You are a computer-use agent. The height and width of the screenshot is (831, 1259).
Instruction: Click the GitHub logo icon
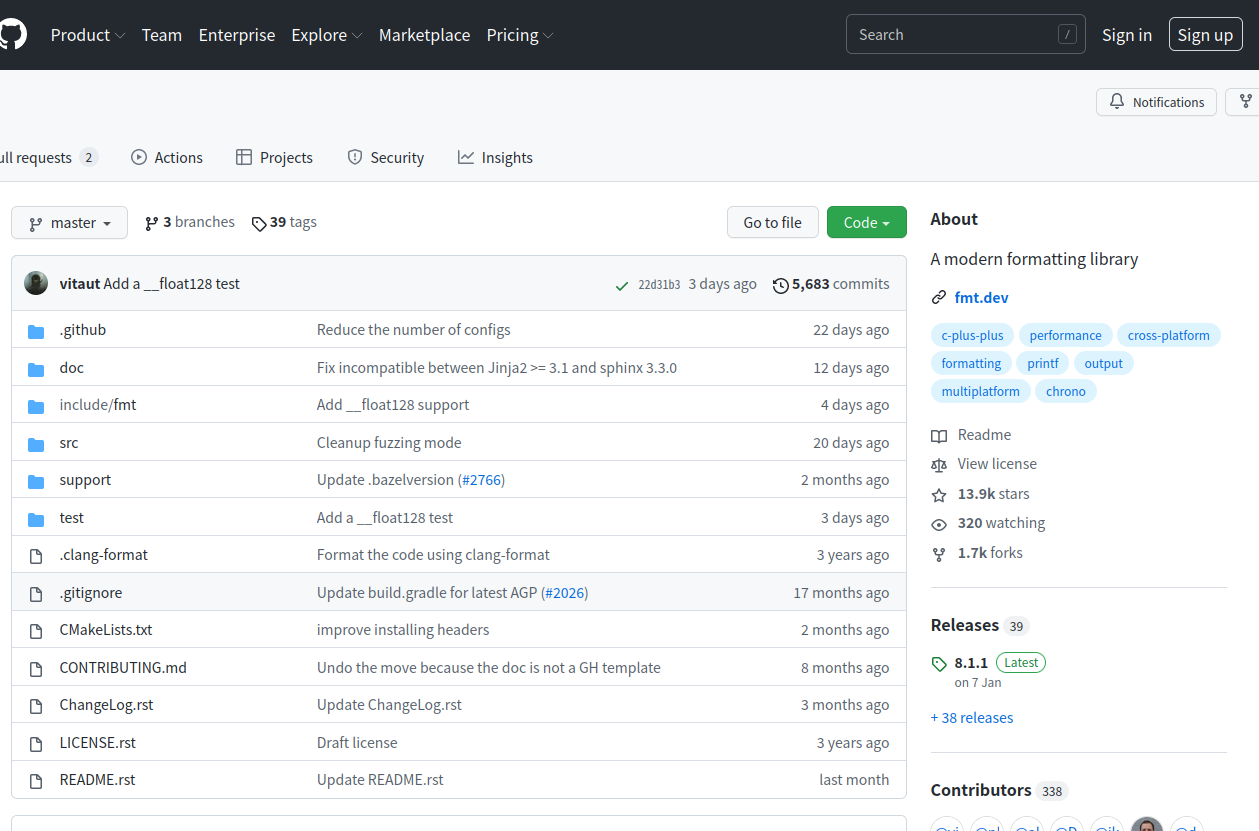point(11,35)
